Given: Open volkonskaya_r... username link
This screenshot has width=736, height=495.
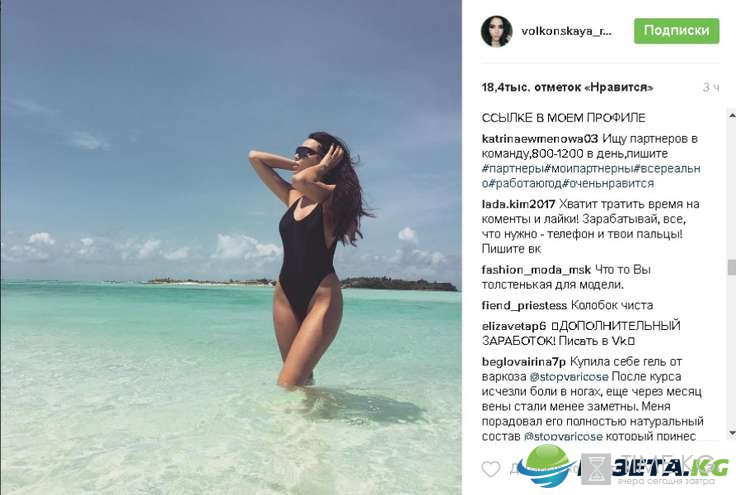Looking at the screenshot, I should [x=567, y=31].
